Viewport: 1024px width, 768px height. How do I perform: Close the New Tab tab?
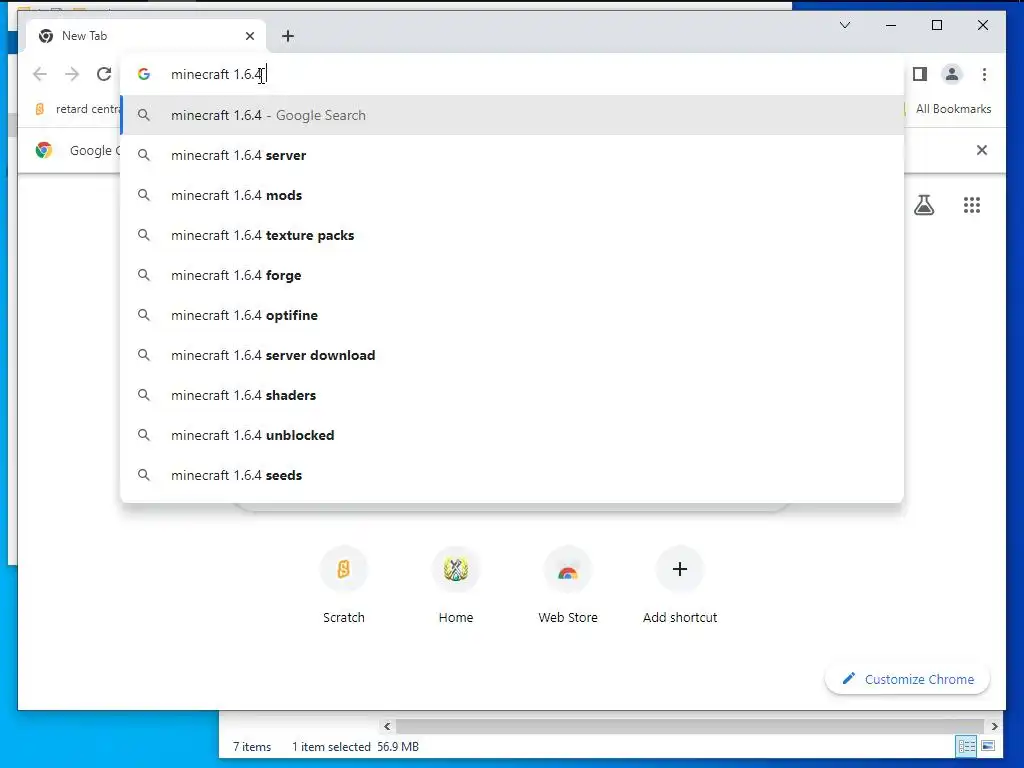pos(250,36)
